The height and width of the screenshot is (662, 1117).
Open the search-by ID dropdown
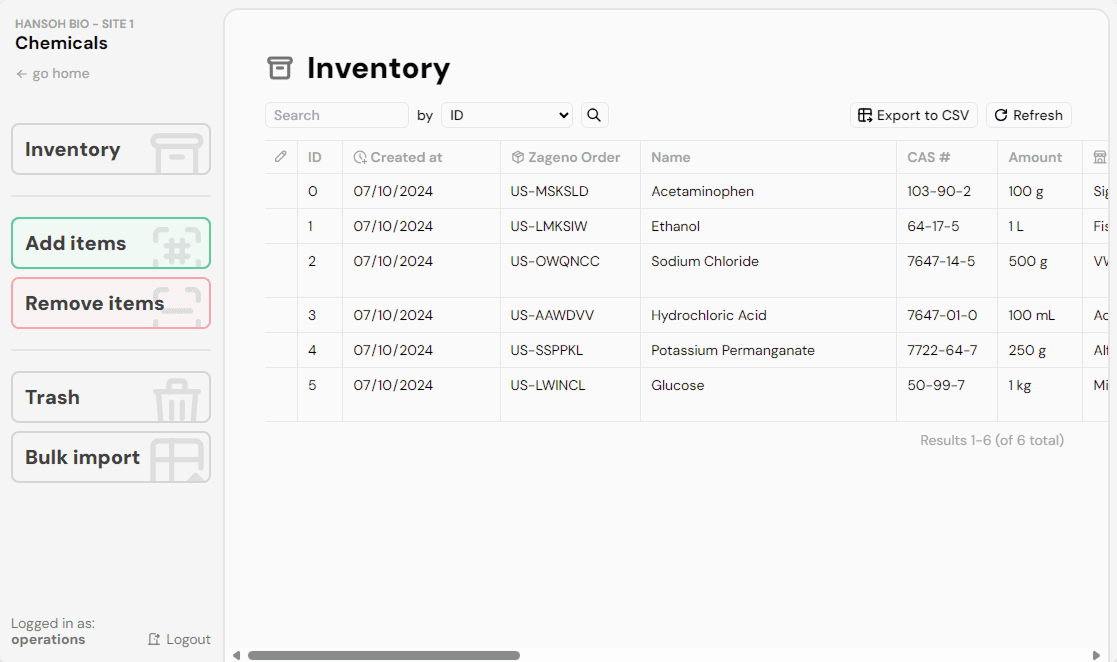point(507,115)
